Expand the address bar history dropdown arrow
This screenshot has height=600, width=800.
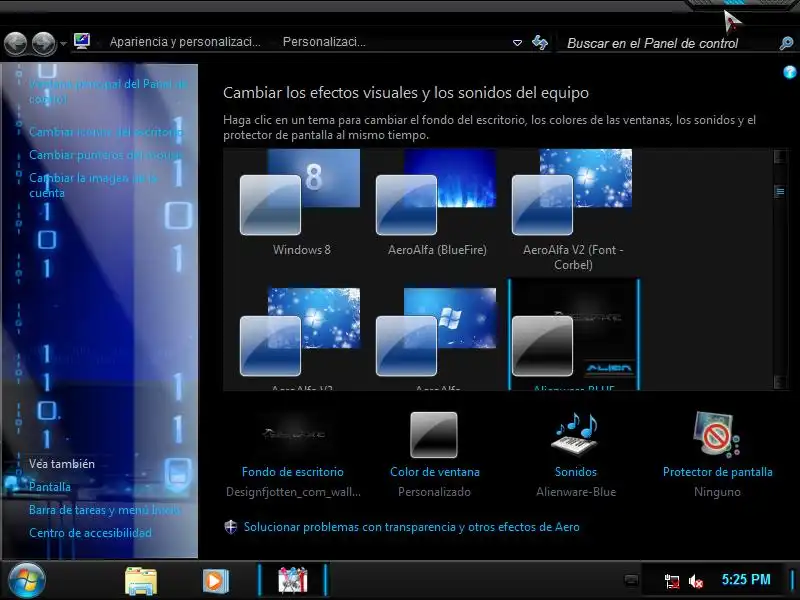517,43
